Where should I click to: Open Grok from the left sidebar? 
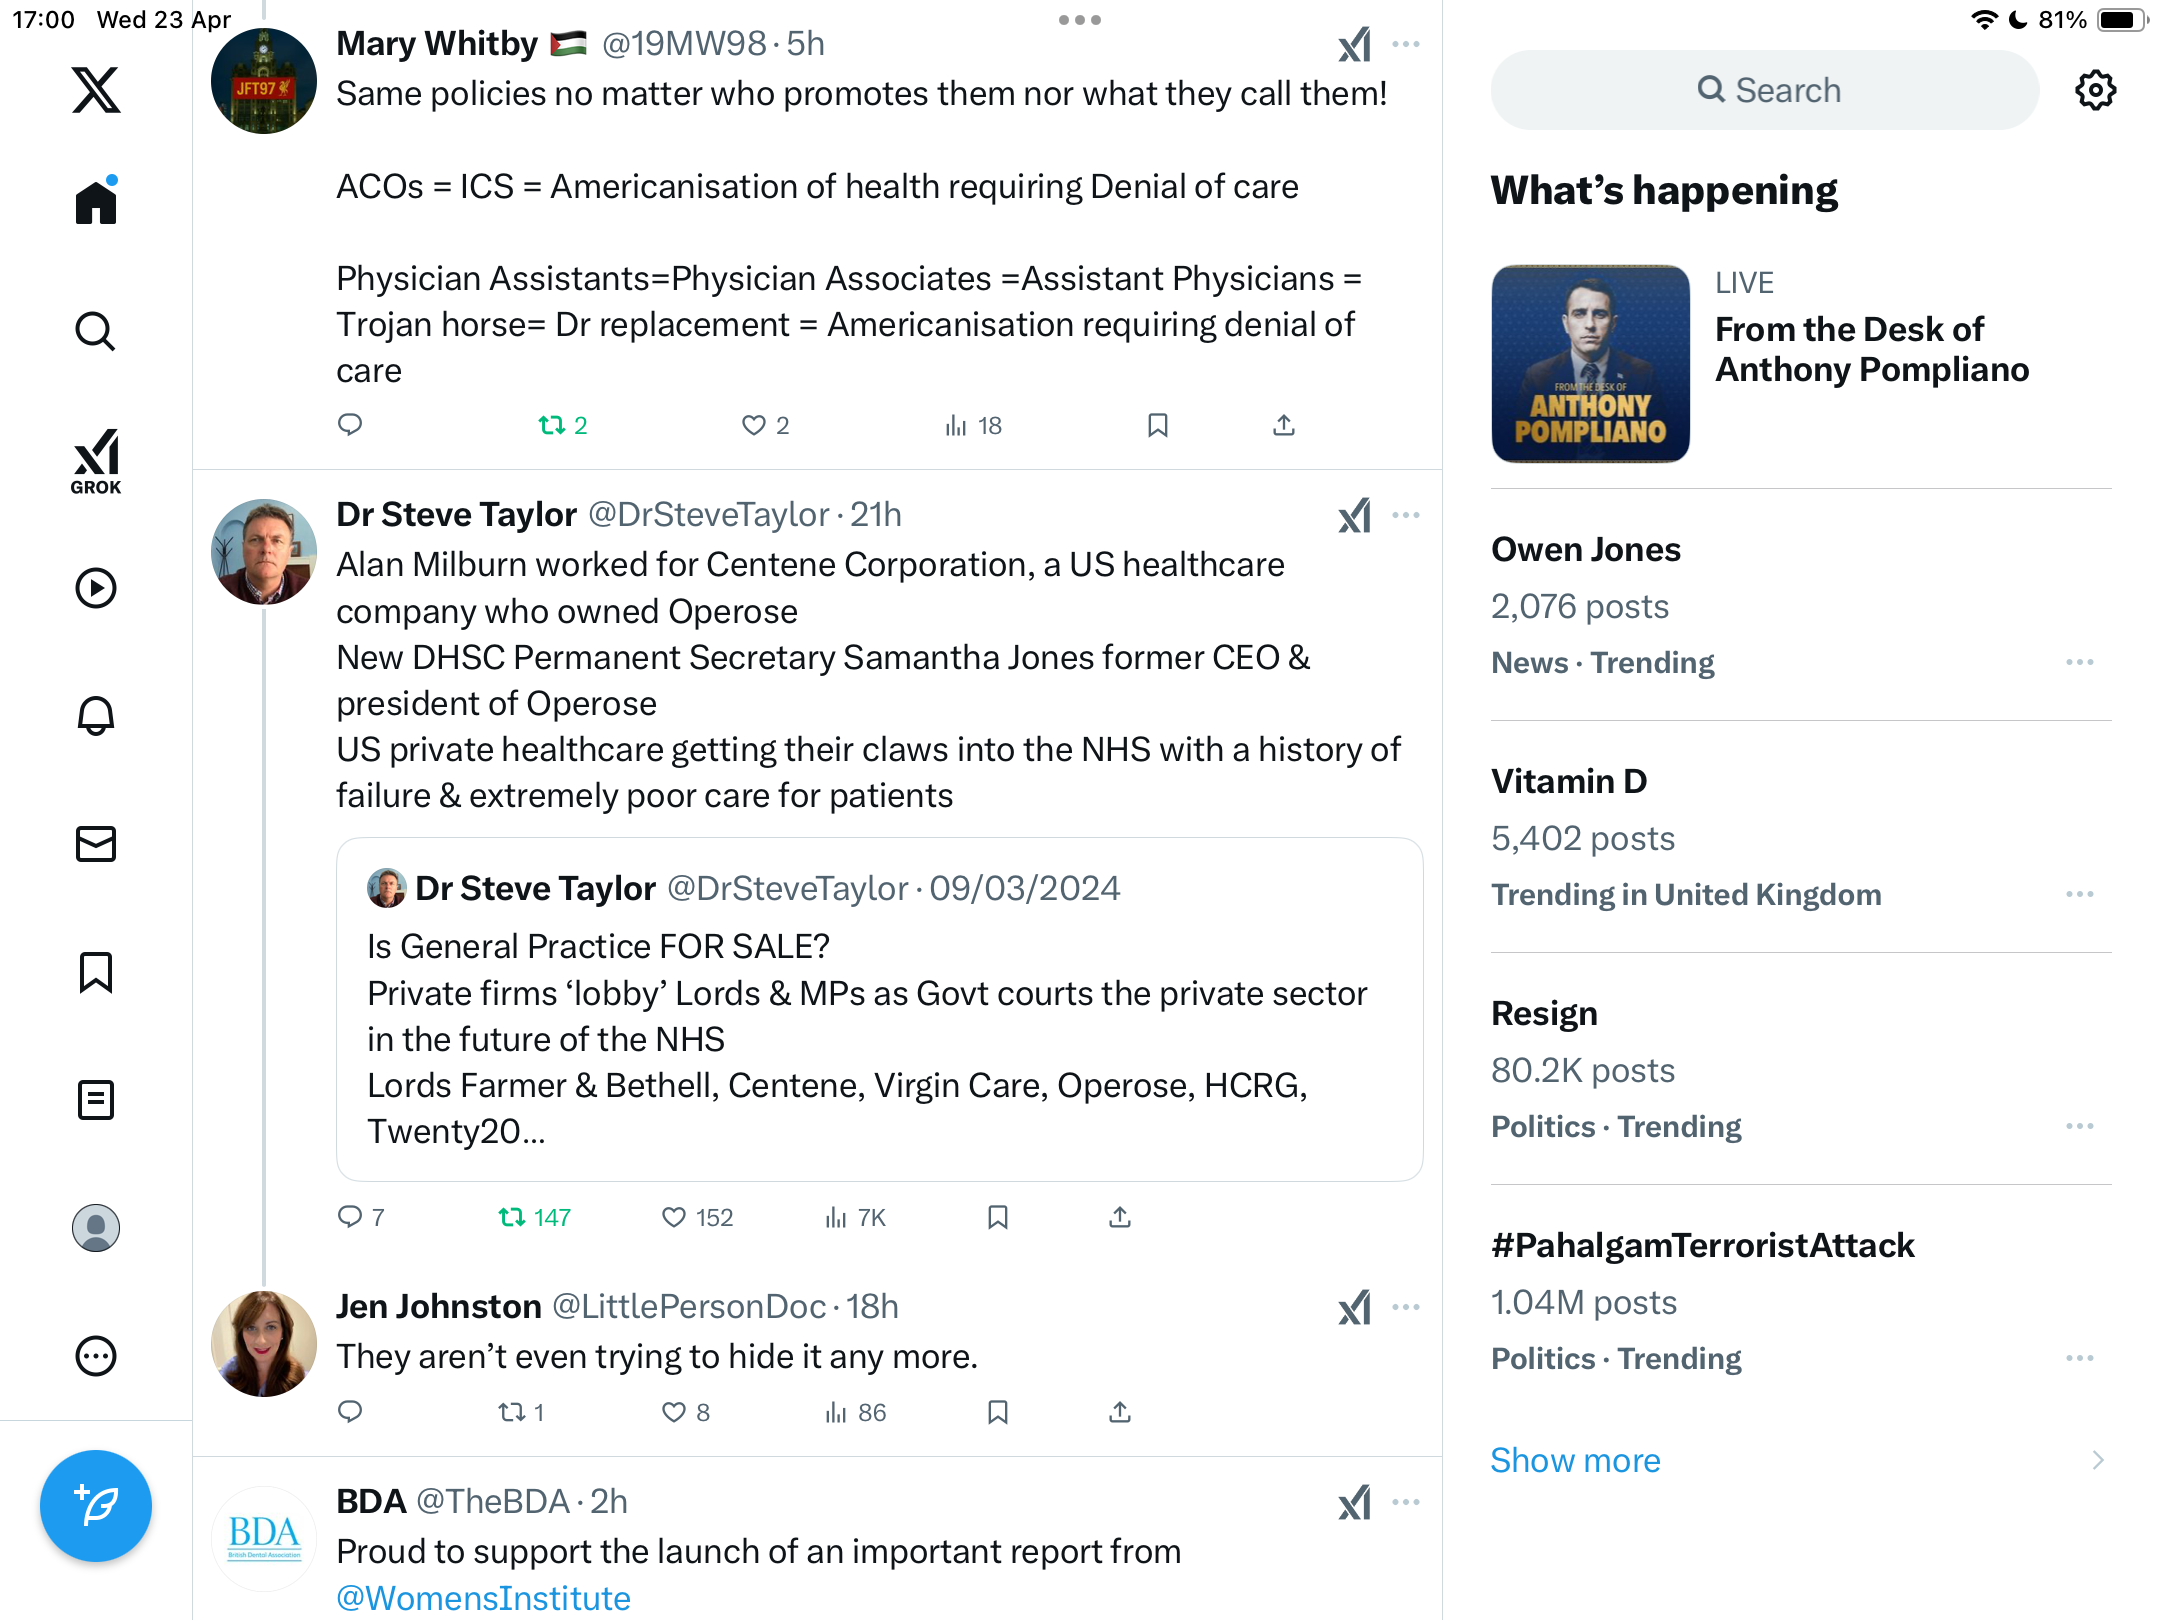click(96, 462)
